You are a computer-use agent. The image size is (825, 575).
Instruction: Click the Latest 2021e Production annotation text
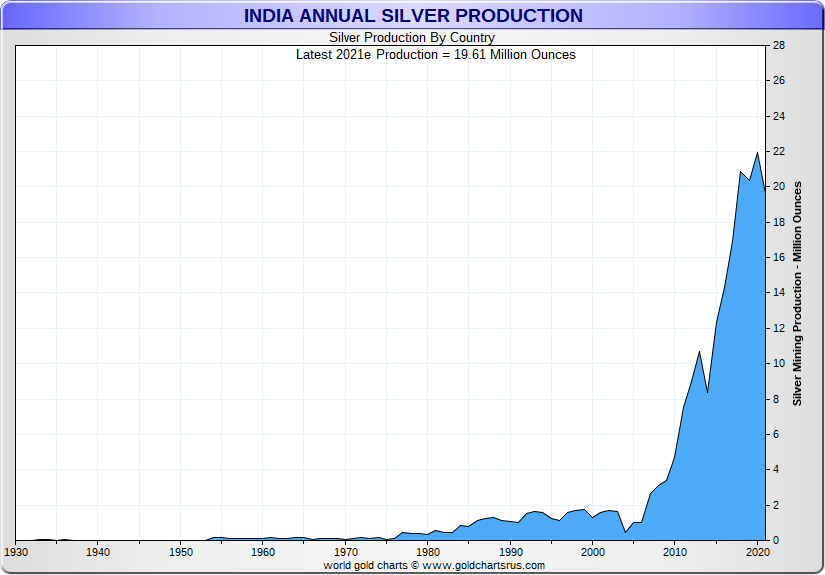[x=436, y=55]
